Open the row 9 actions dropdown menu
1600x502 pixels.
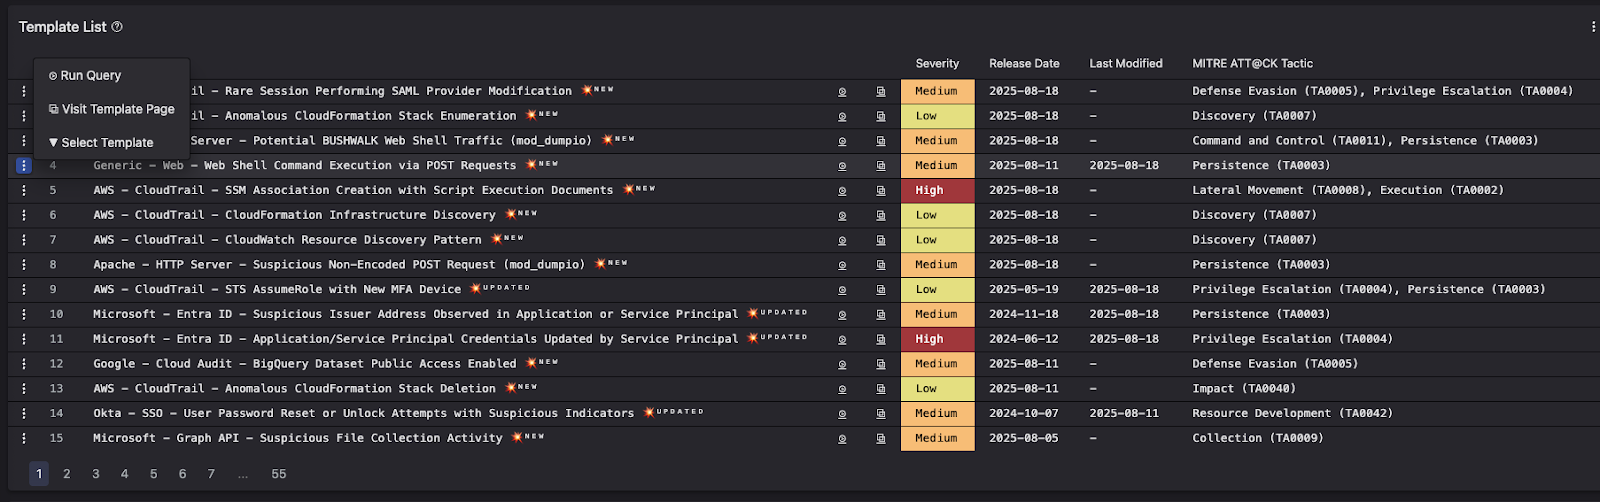point(24,290)
